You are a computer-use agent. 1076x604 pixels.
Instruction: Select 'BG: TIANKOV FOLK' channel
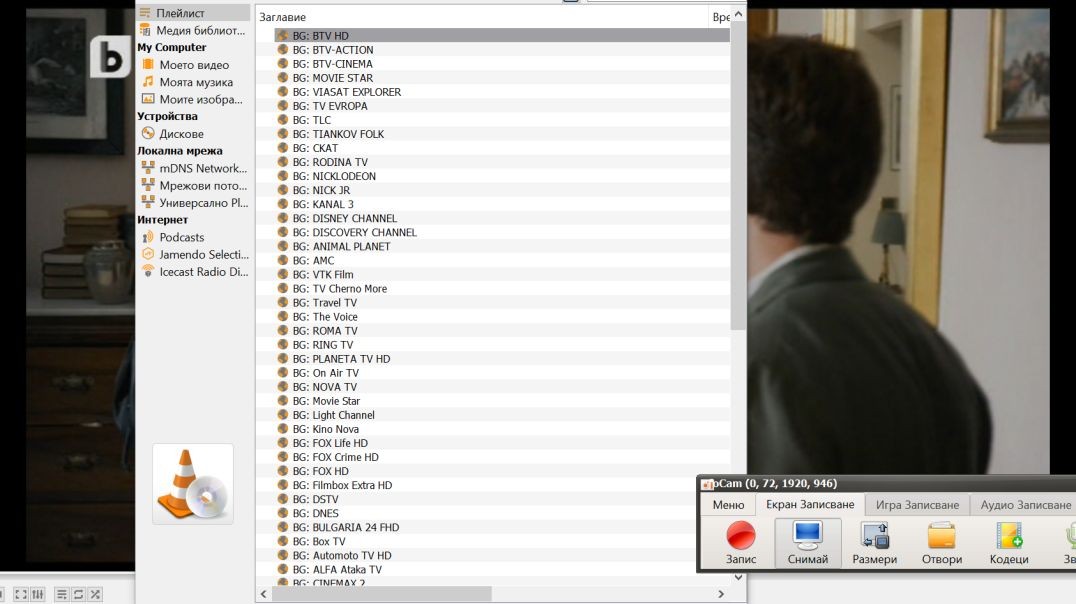tap(502, 134)
